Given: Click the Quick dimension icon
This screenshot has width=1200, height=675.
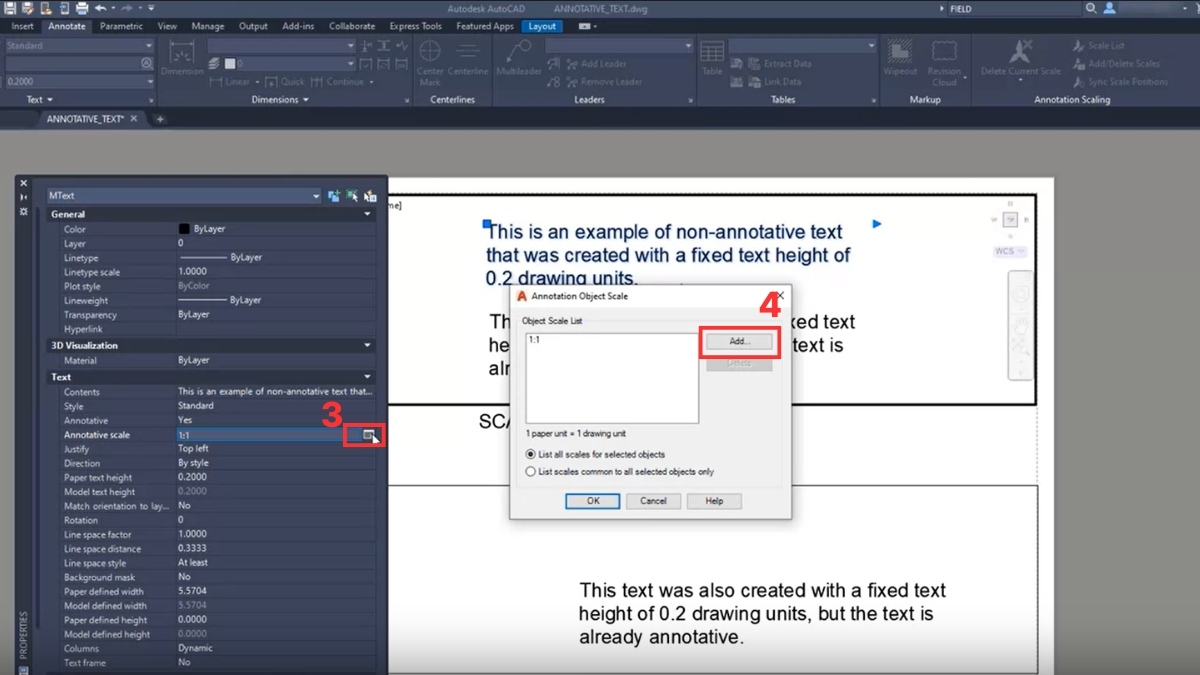Looking at the screenshot, I should 271,82.
